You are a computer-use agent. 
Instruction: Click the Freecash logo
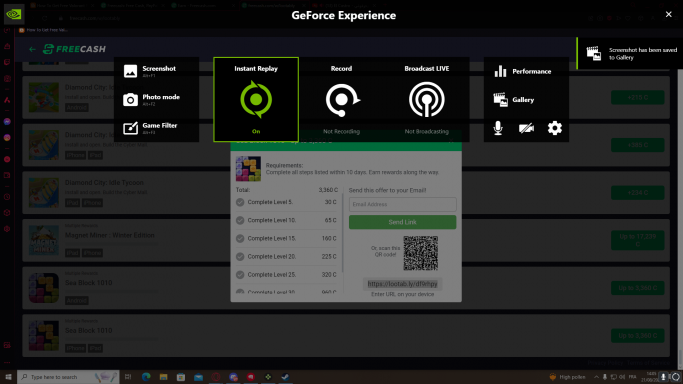pos(74,49)
